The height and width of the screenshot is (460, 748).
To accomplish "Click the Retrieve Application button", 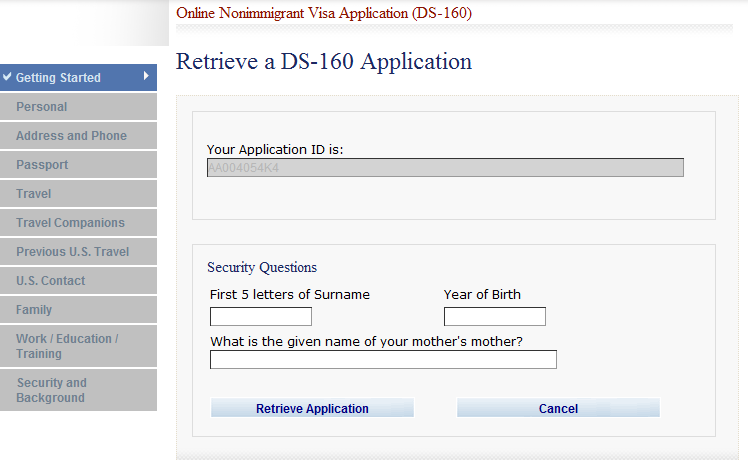I will point(312,408).
